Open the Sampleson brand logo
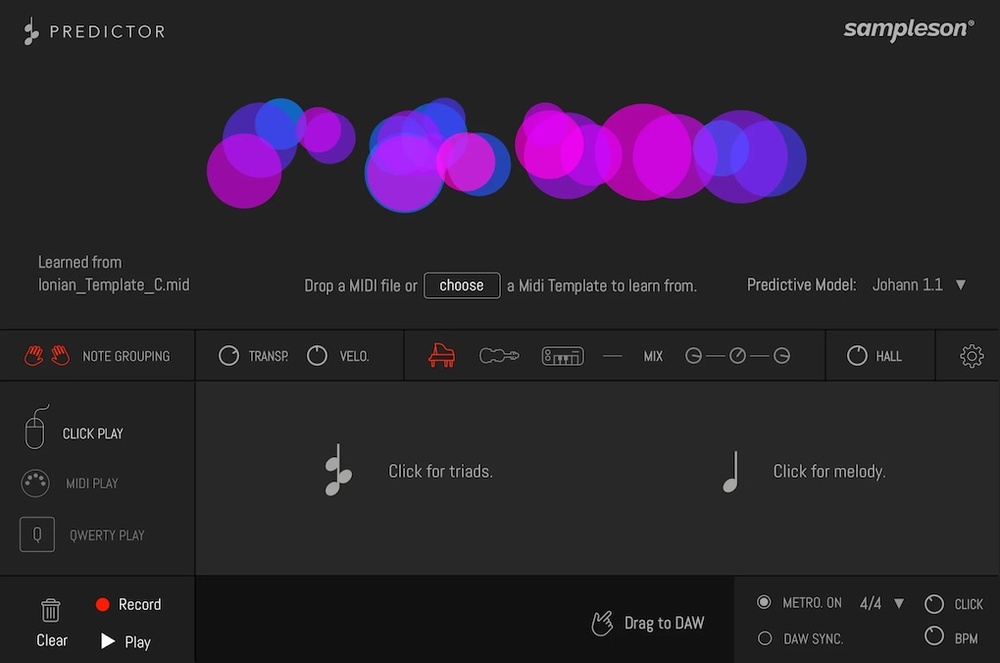The width and height of the screenshot is (1000, 663). (908, 29)
